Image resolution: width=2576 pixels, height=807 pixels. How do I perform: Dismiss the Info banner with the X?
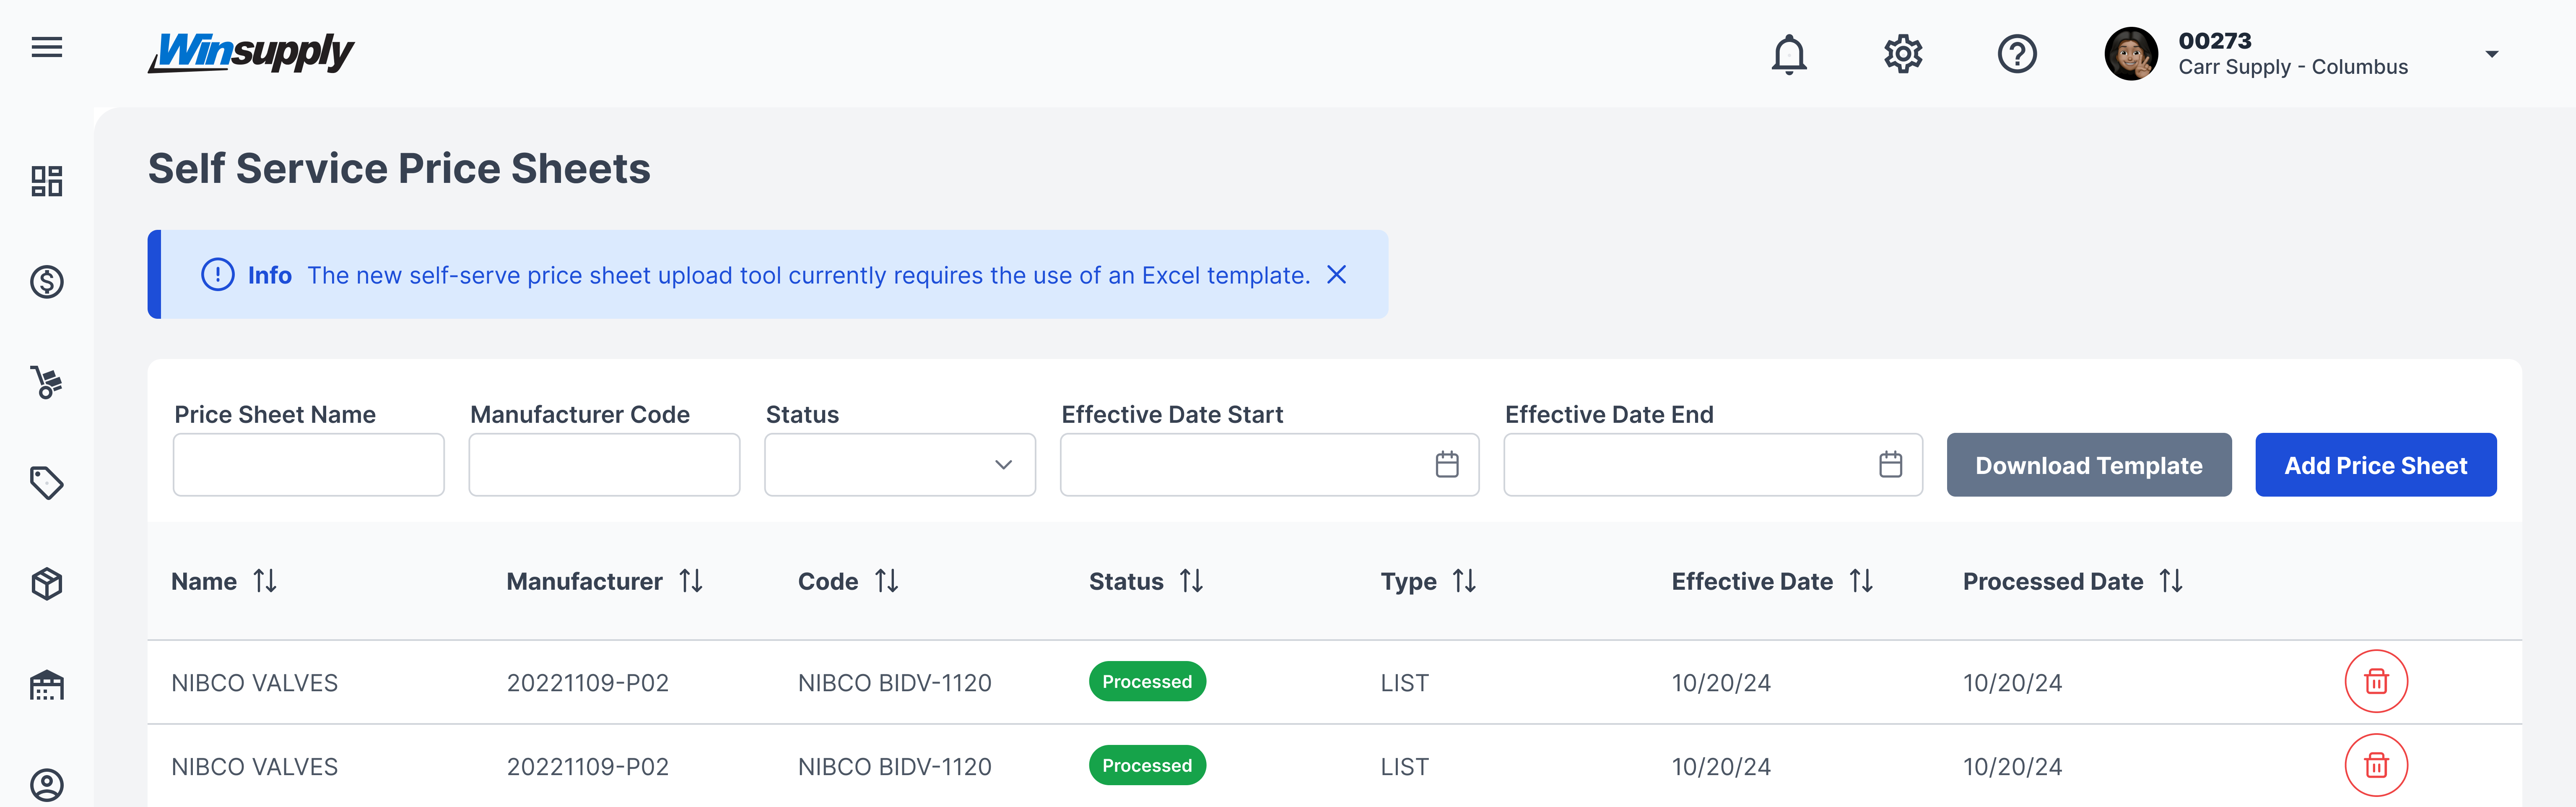(1336, 275)
